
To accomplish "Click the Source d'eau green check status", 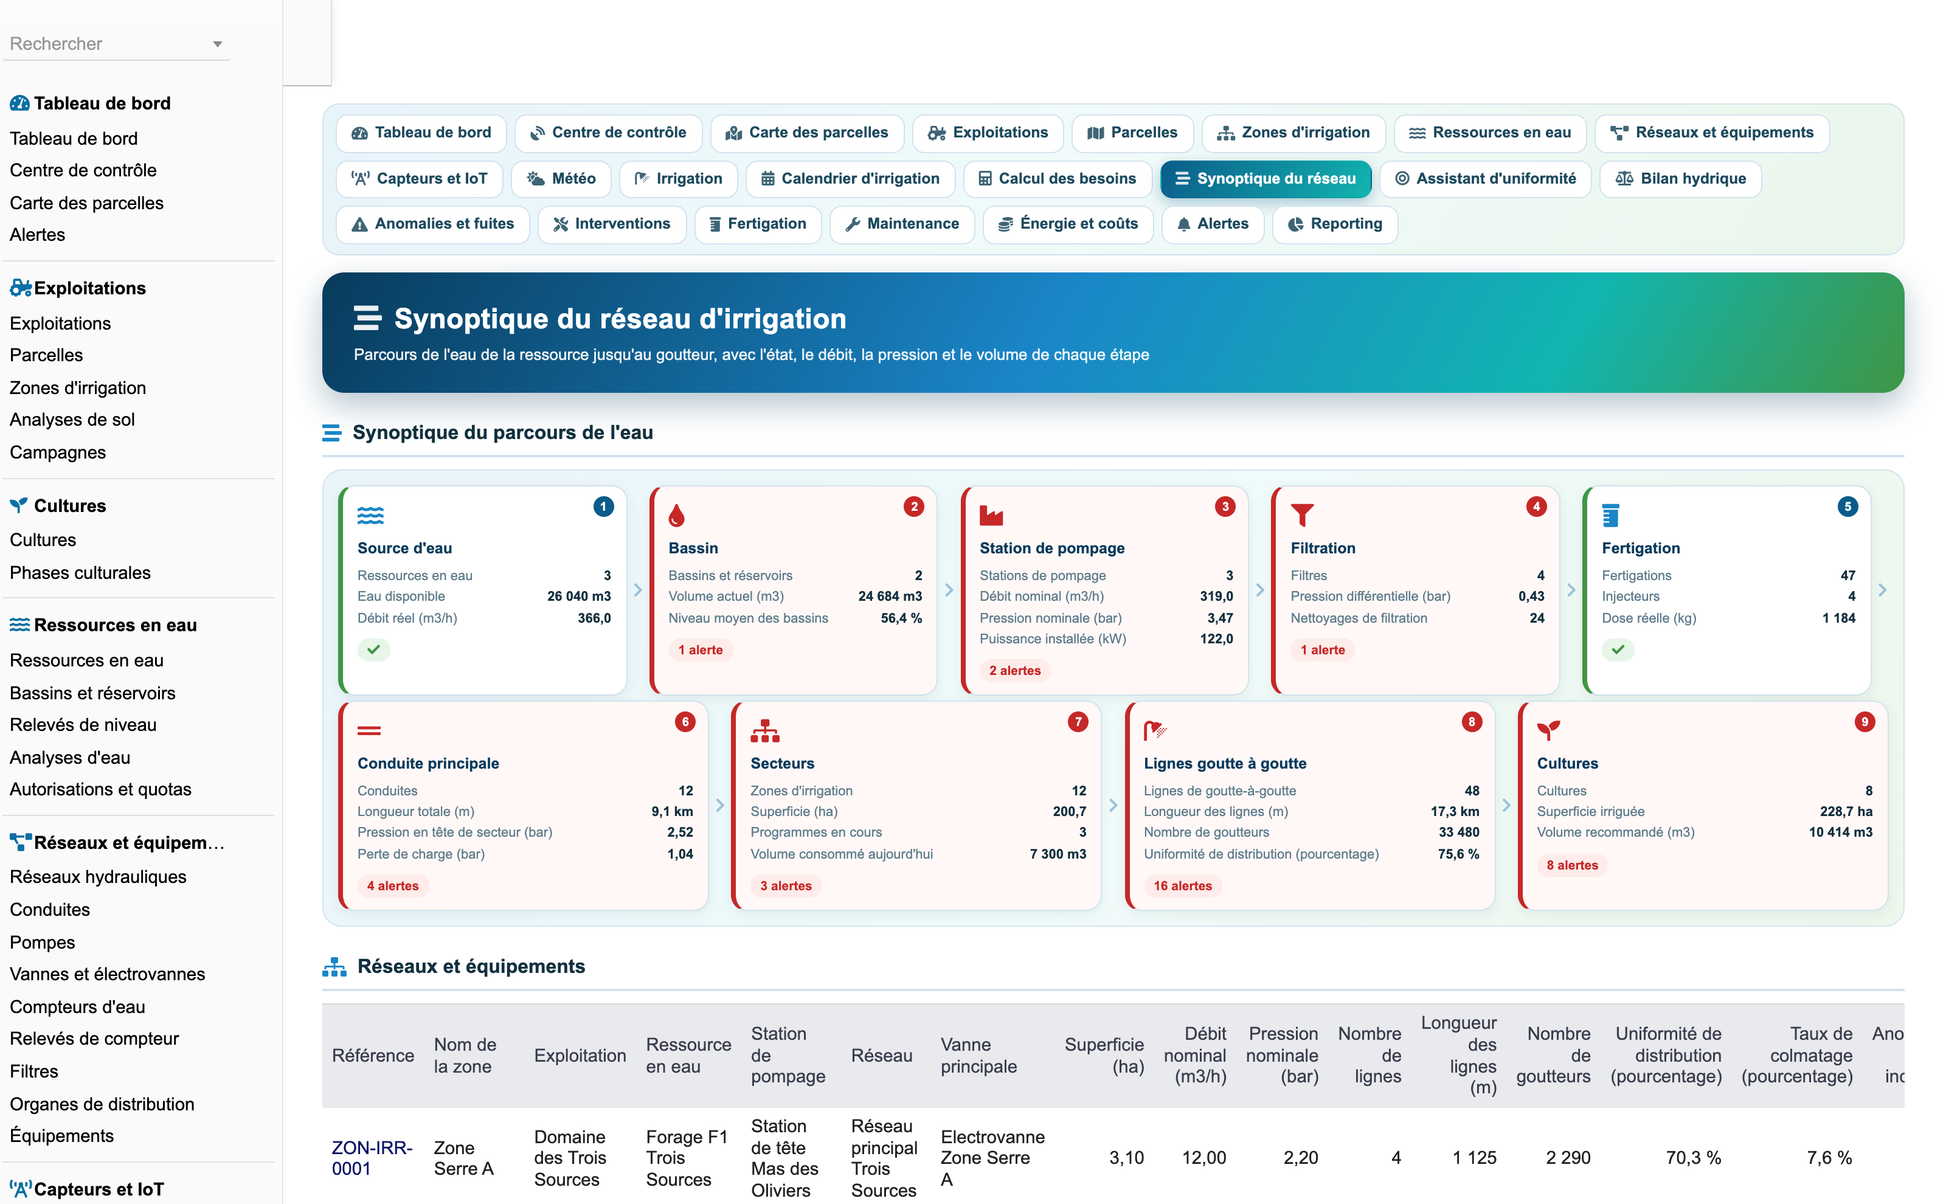I will coord(374,650).
